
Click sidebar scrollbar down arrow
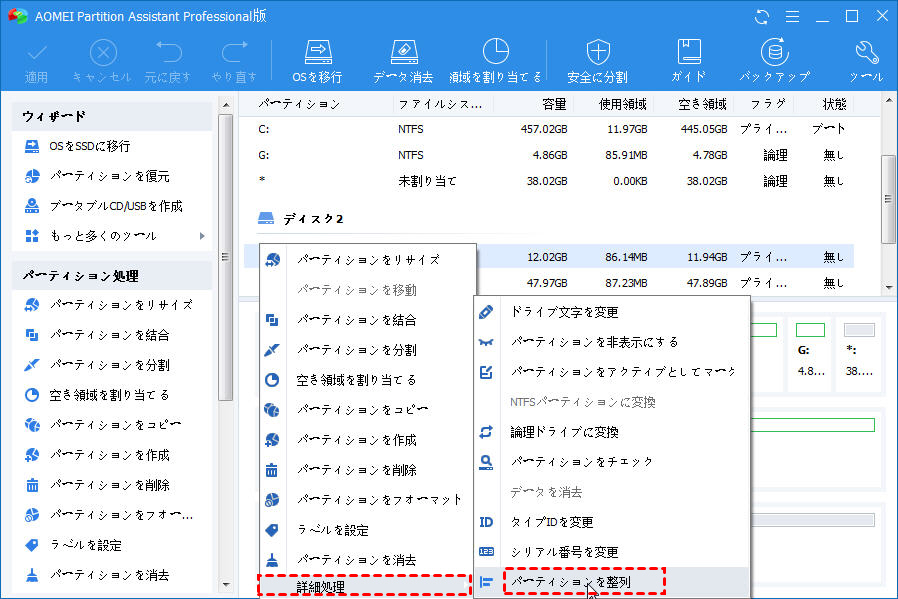226,585
